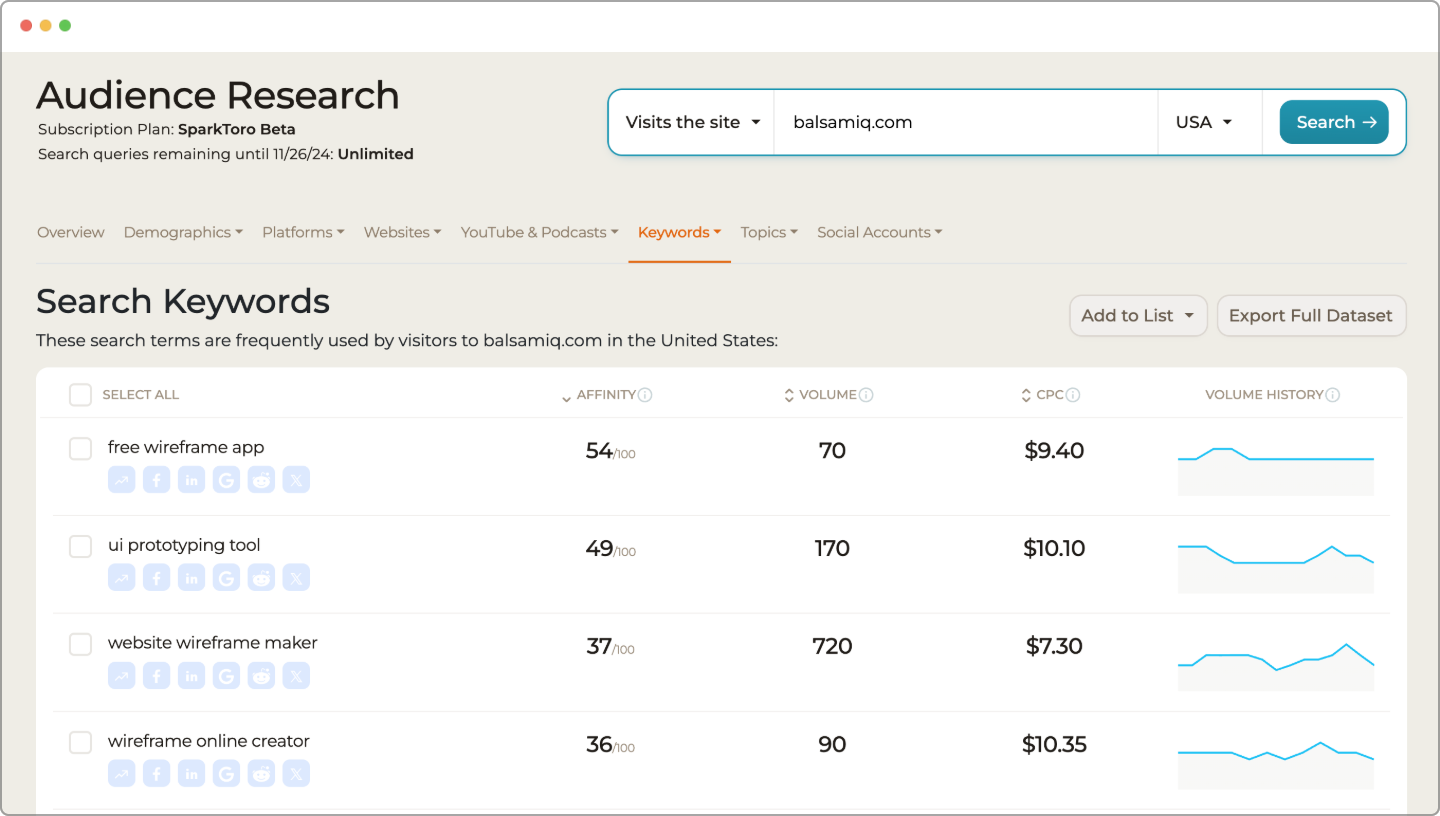Click volume history chart for free wireframe app

(1276, 471)
